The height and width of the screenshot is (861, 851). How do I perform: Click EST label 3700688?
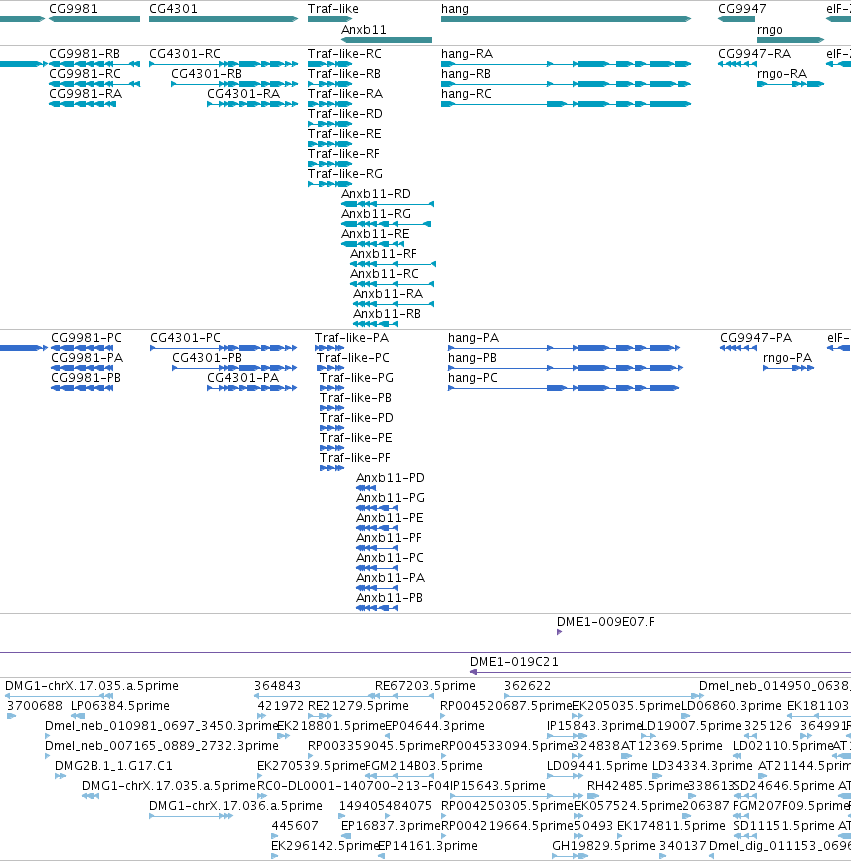(x=35, y=706)
